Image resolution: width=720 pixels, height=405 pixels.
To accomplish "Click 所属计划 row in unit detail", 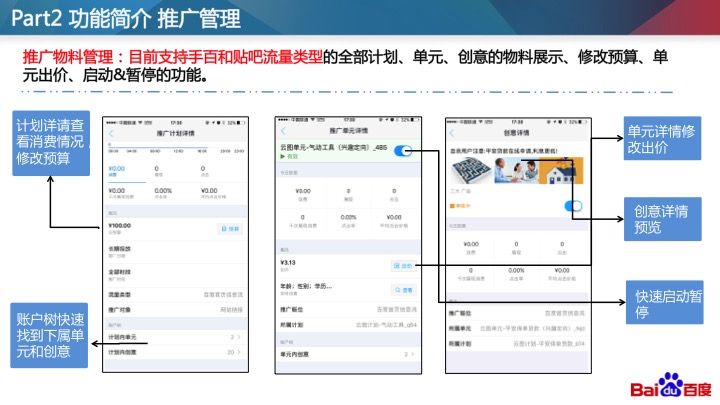I will [x=348, y=325].
